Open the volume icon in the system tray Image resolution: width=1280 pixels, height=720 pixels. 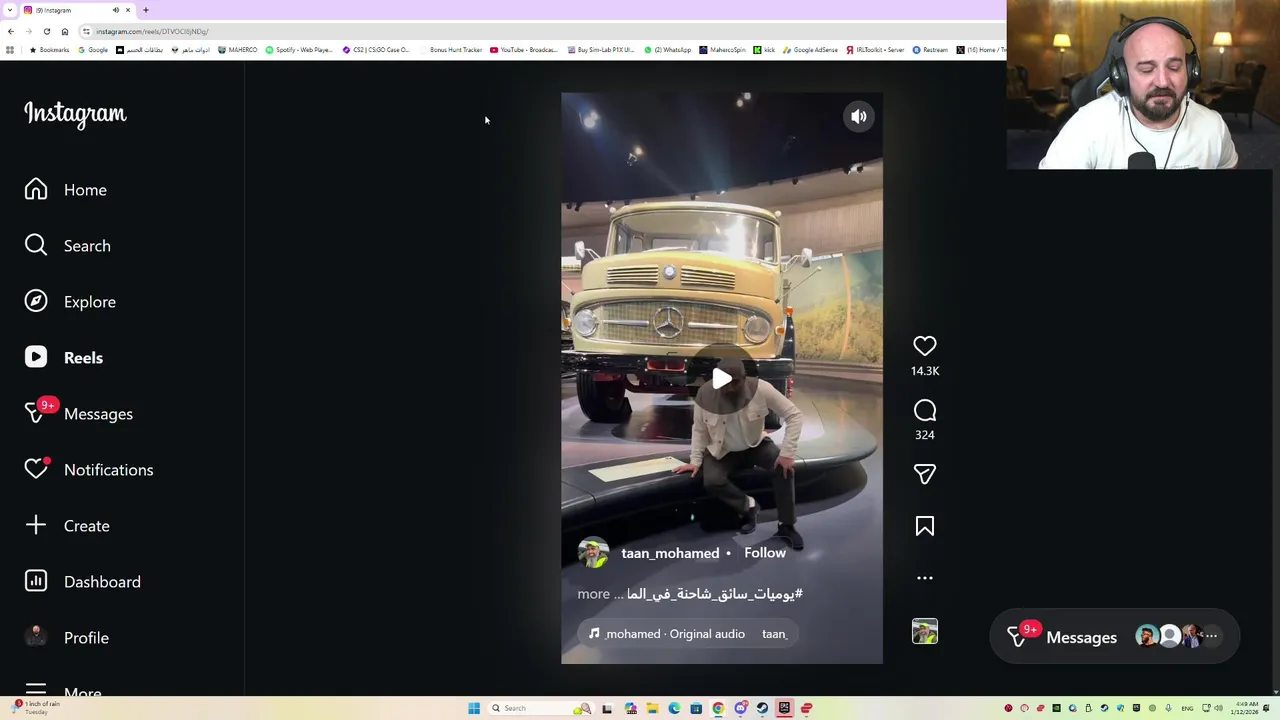click(x=1219, y=708)
